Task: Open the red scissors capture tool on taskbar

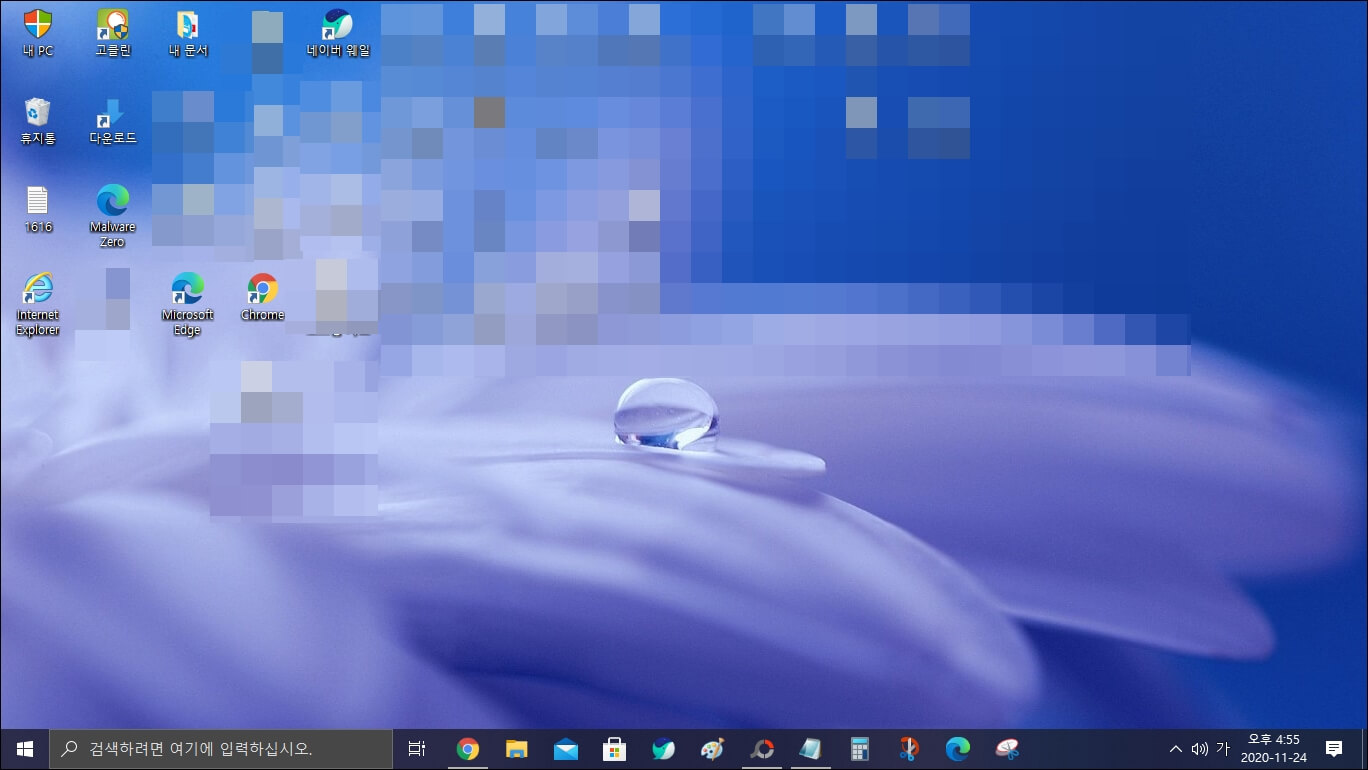Action: click(x=909, y=749)
